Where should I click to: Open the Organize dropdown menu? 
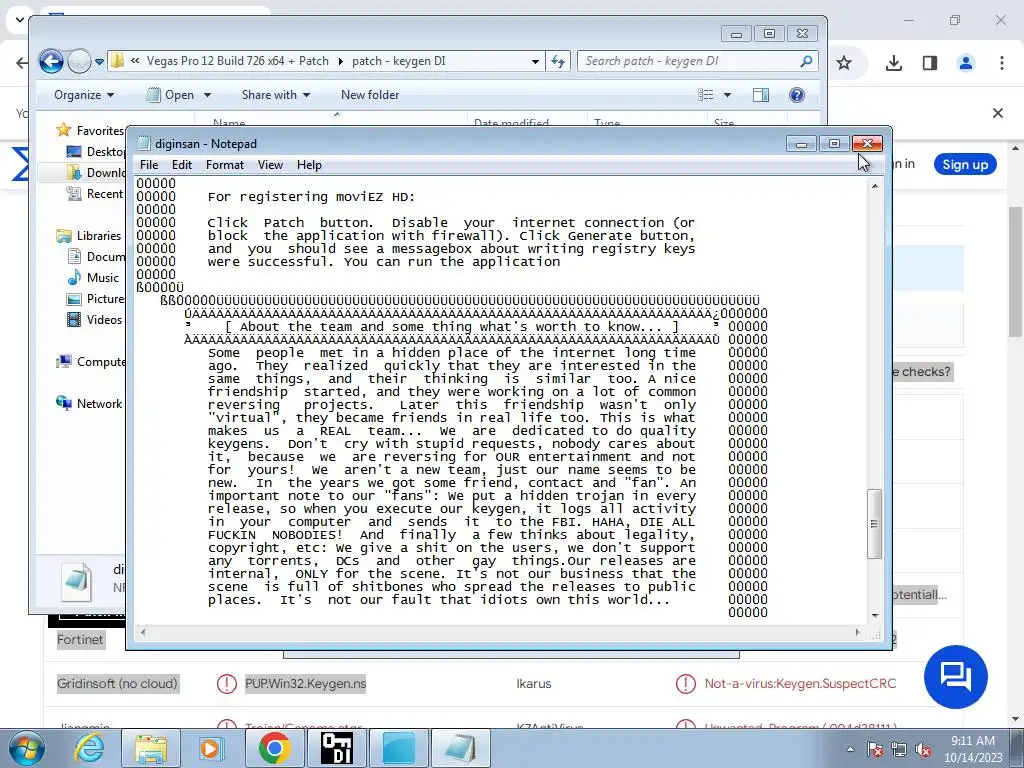[84, 95]
